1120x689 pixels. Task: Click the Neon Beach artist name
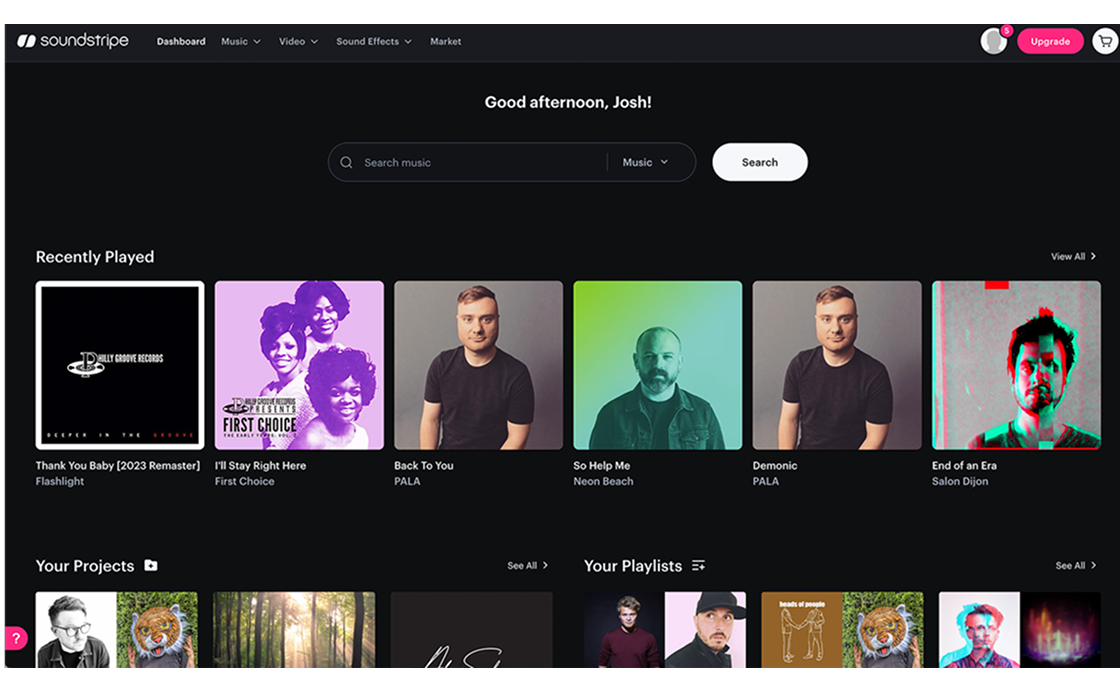pyautogui.click(x=604, y=481)
